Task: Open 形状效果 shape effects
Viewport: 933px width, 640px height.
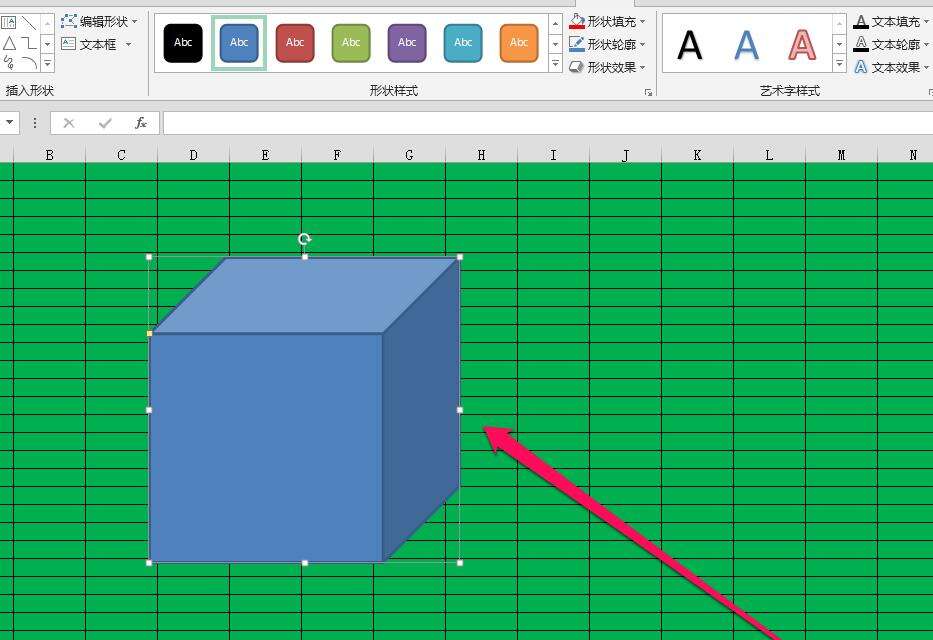Action: coord(606,67)
